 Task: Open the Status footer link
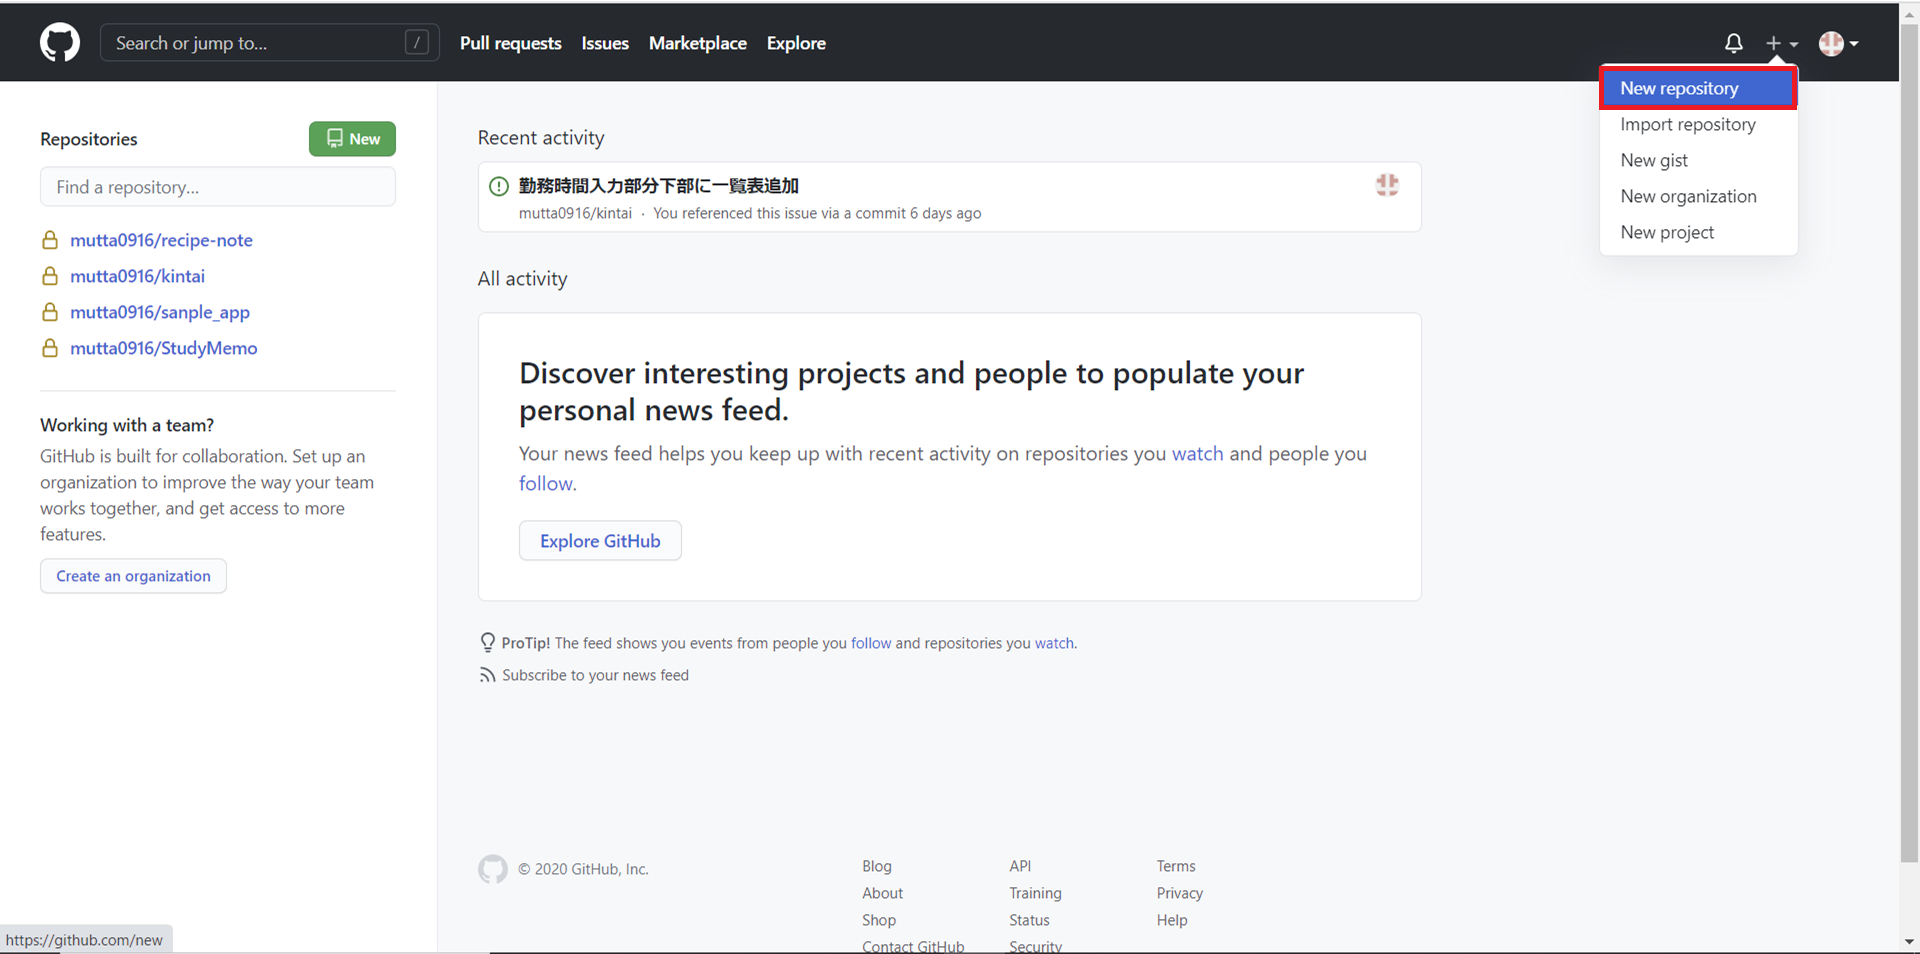pos(1029,920)
